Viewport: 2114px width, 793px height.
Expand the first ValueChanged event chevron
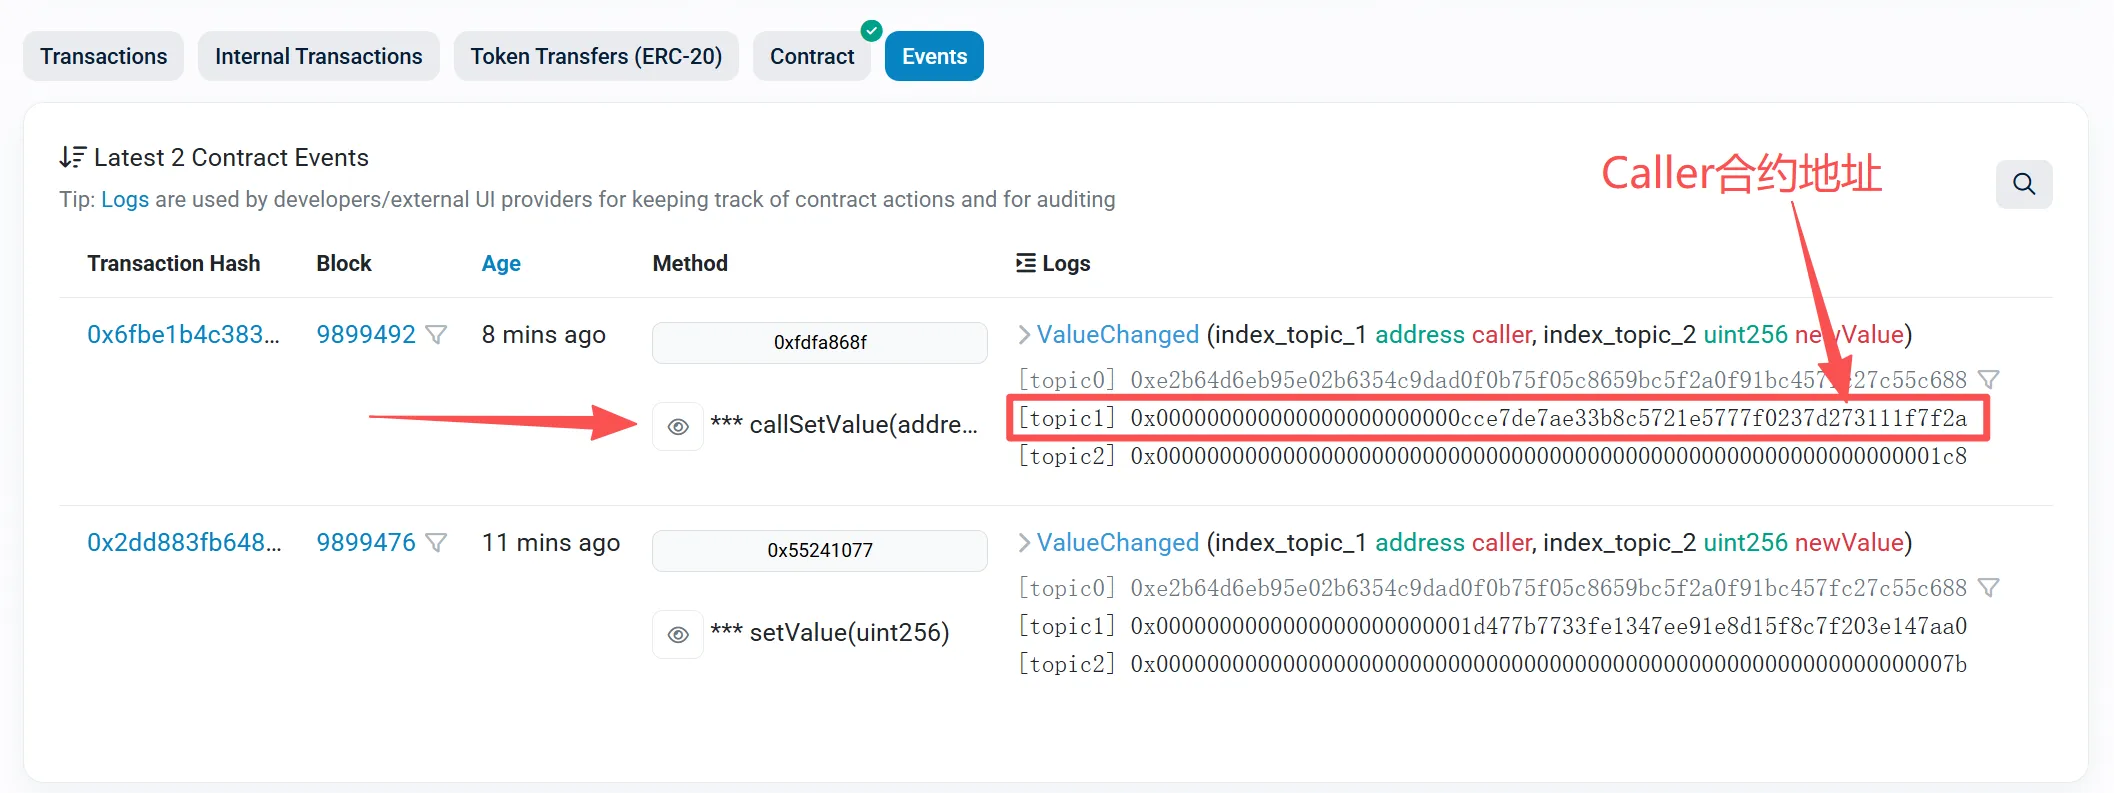tap(1024, 335)
